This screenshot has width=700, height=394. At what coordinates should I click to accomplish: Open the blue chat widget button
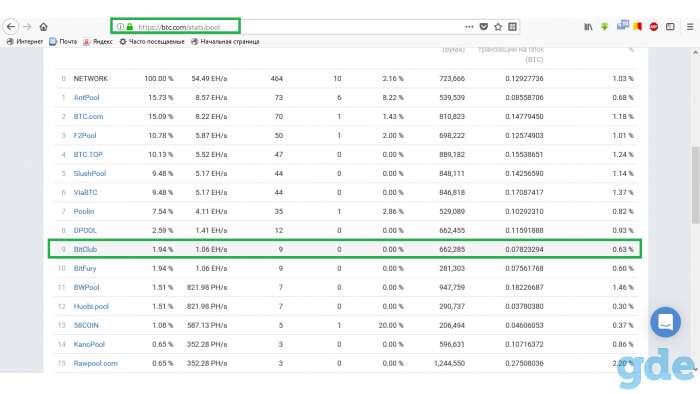tap(665, 322)
